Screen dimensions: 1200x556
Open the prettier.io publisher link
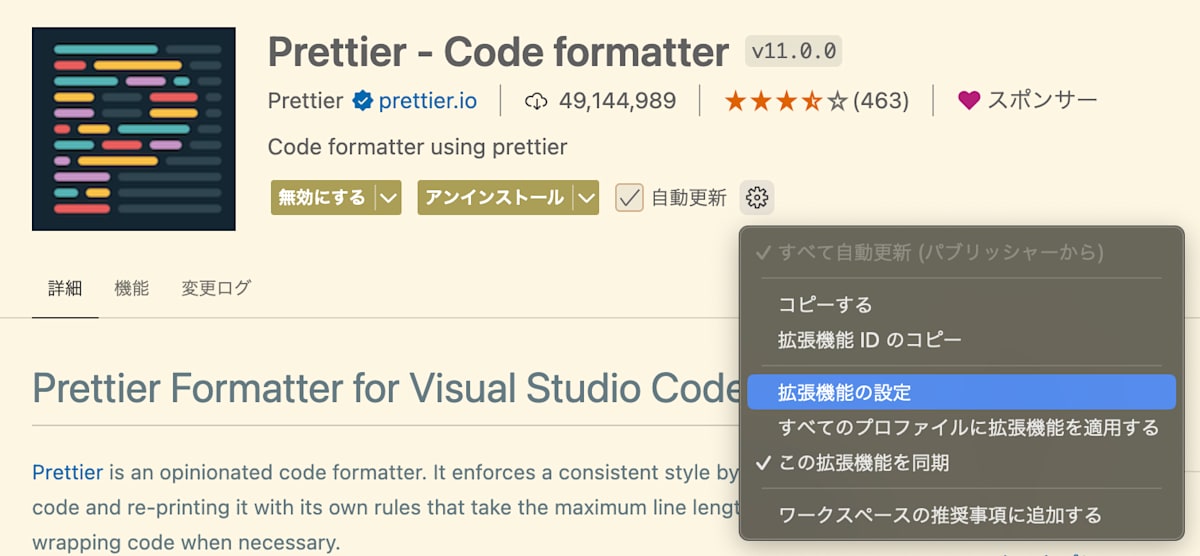pos(428,101)
